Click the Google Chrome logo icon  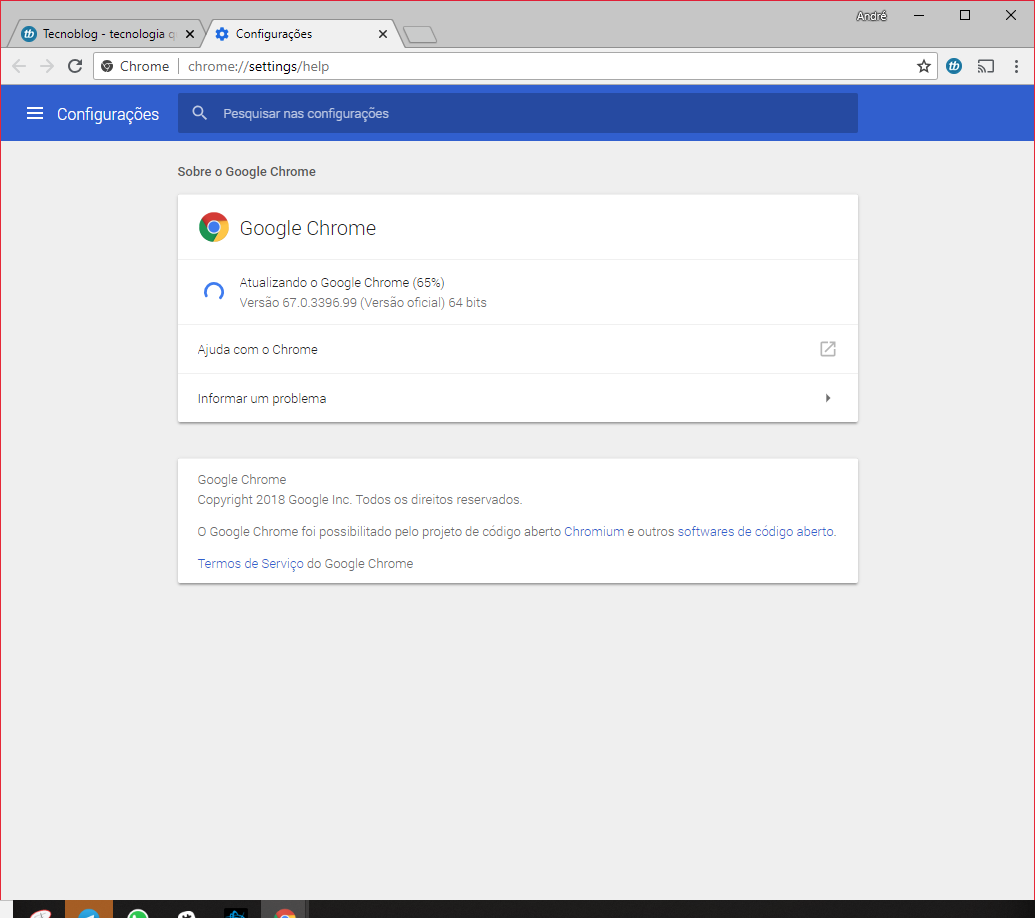tap(212, 227)
